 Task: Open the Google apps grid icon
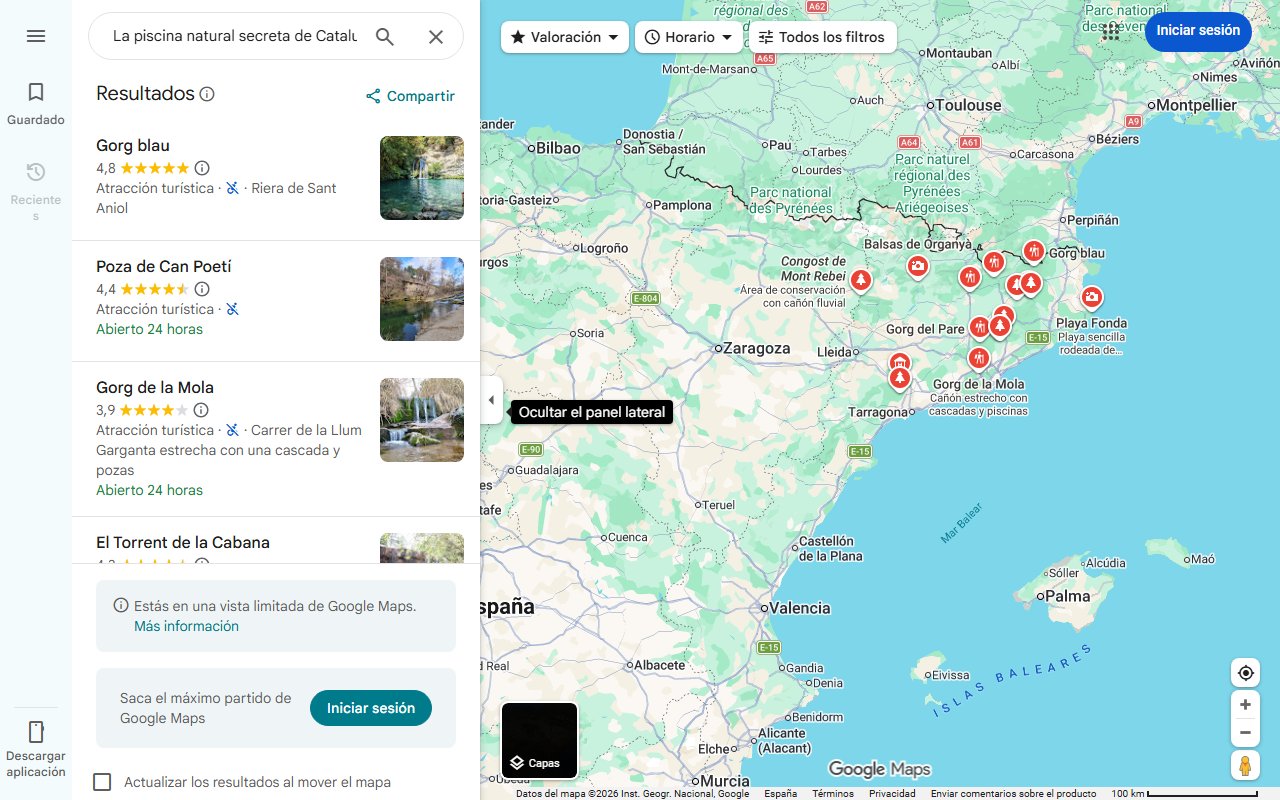point(1110,31)
